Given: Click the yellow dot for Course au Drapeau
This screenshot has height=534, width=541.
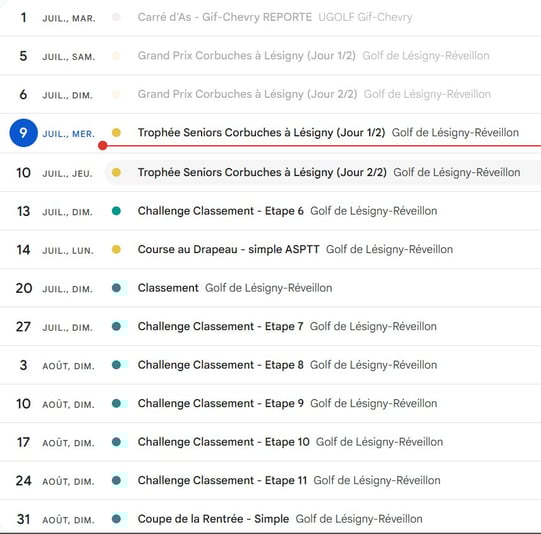Looking at the screenshot, I should coord(116,249).
